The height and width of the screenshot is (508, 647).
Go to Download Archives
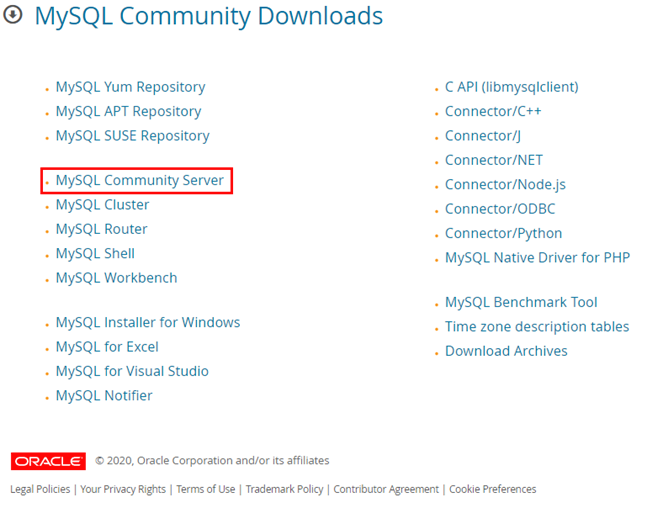(x=506, y=351)
